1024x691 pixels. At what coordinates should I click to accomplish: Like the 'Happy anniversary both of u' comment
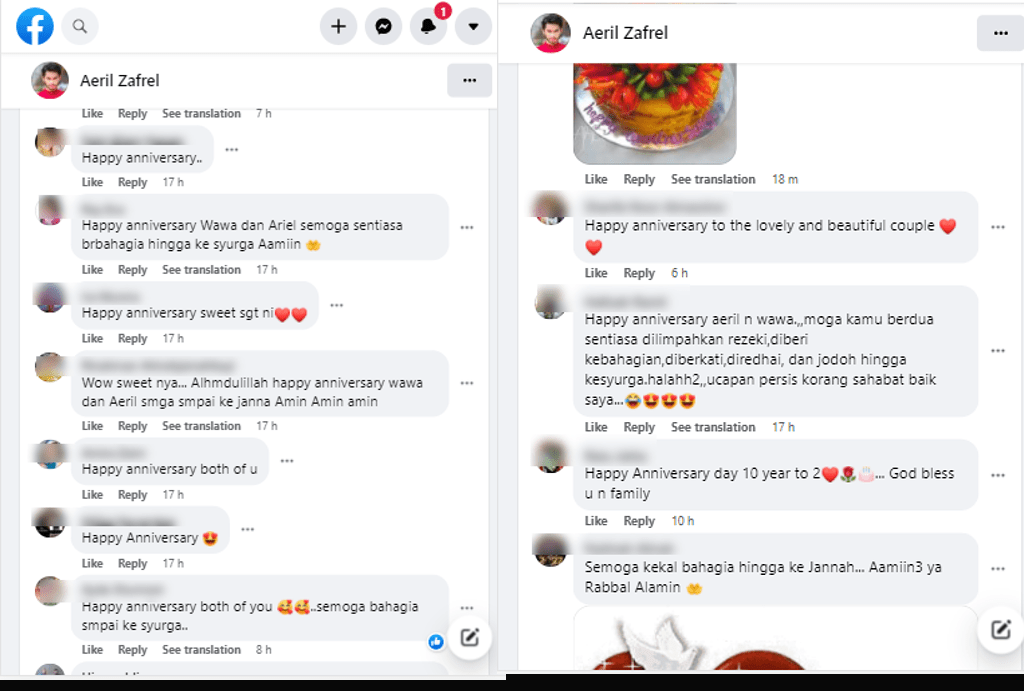tap(92, 494)
